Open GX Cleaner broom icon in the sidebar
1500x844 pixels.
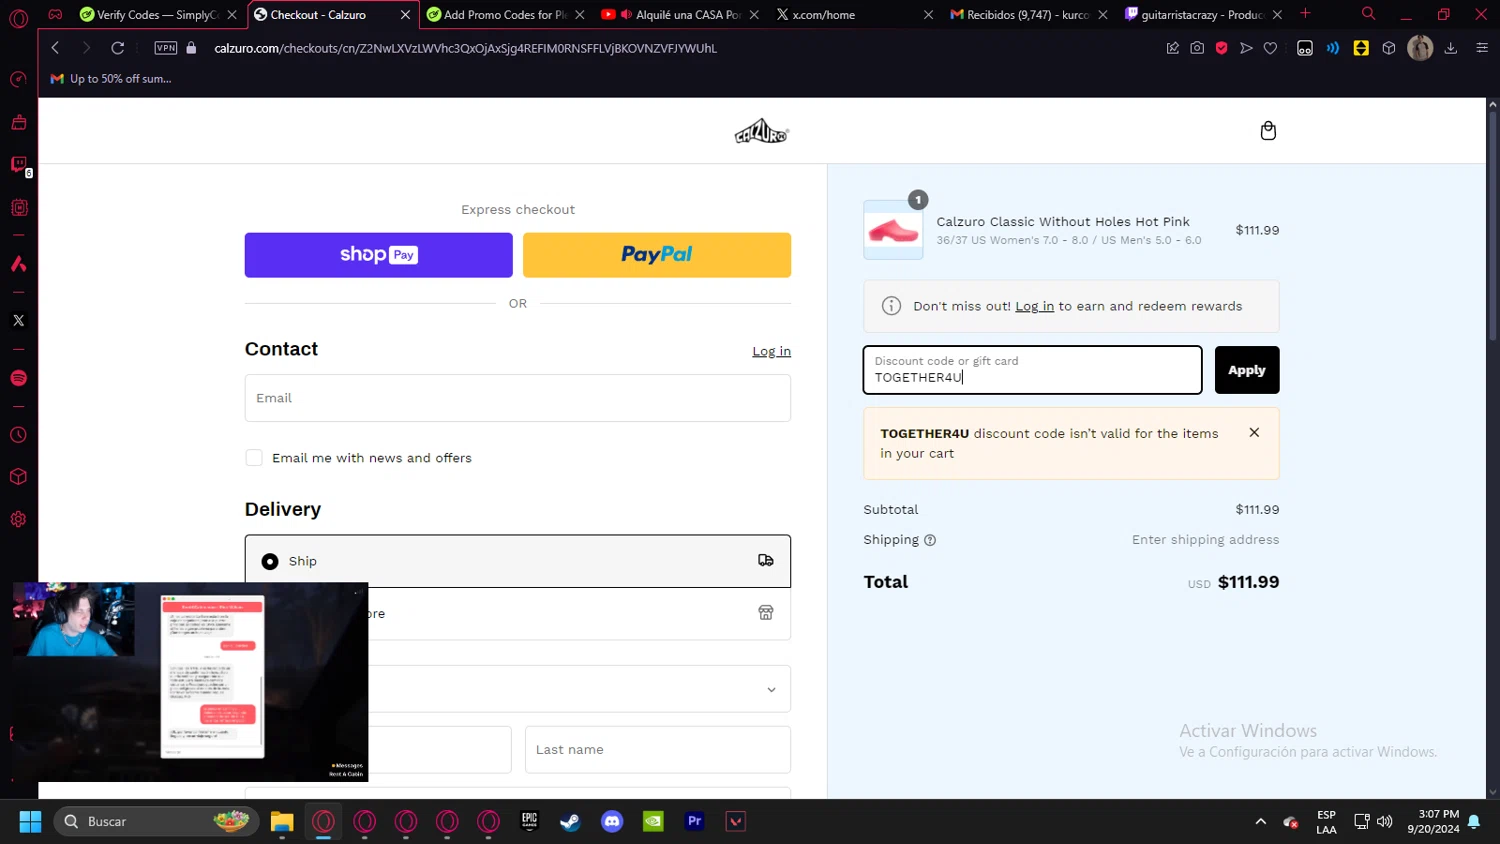point(18,123)
